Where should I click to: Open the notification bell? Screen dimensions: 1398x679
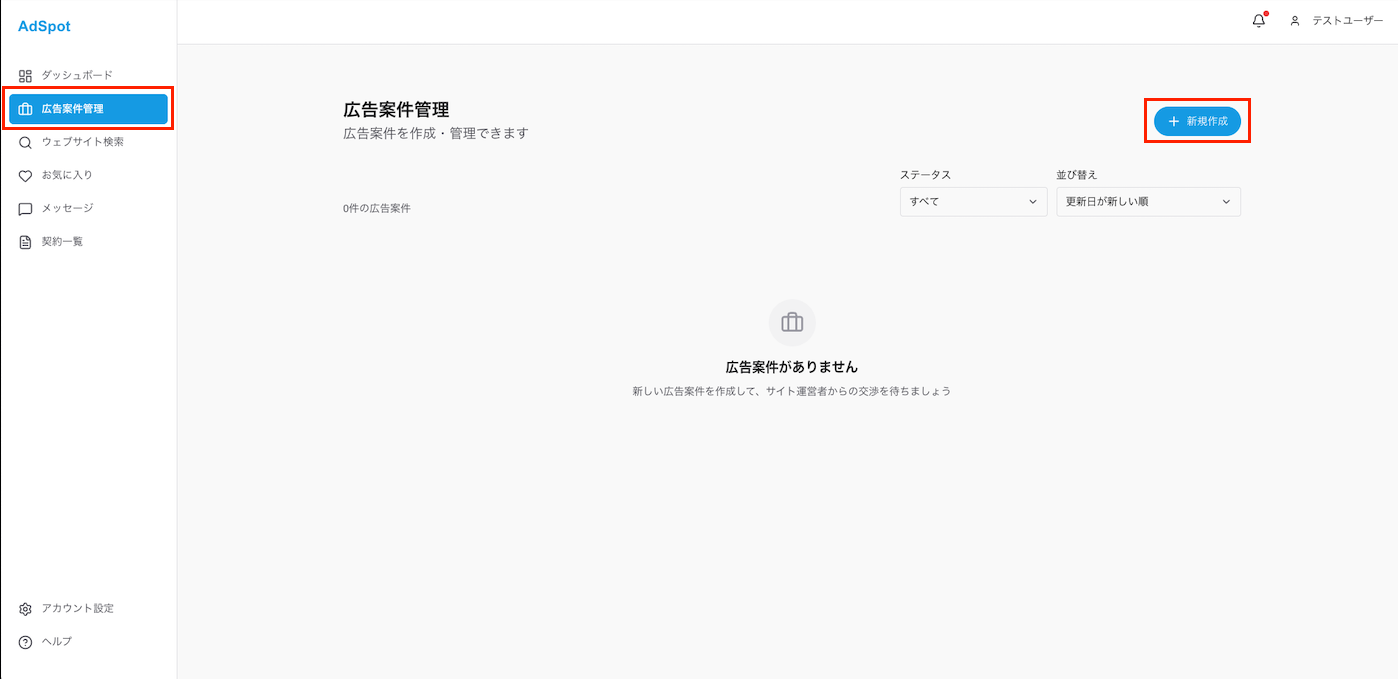coord(1259,21)
